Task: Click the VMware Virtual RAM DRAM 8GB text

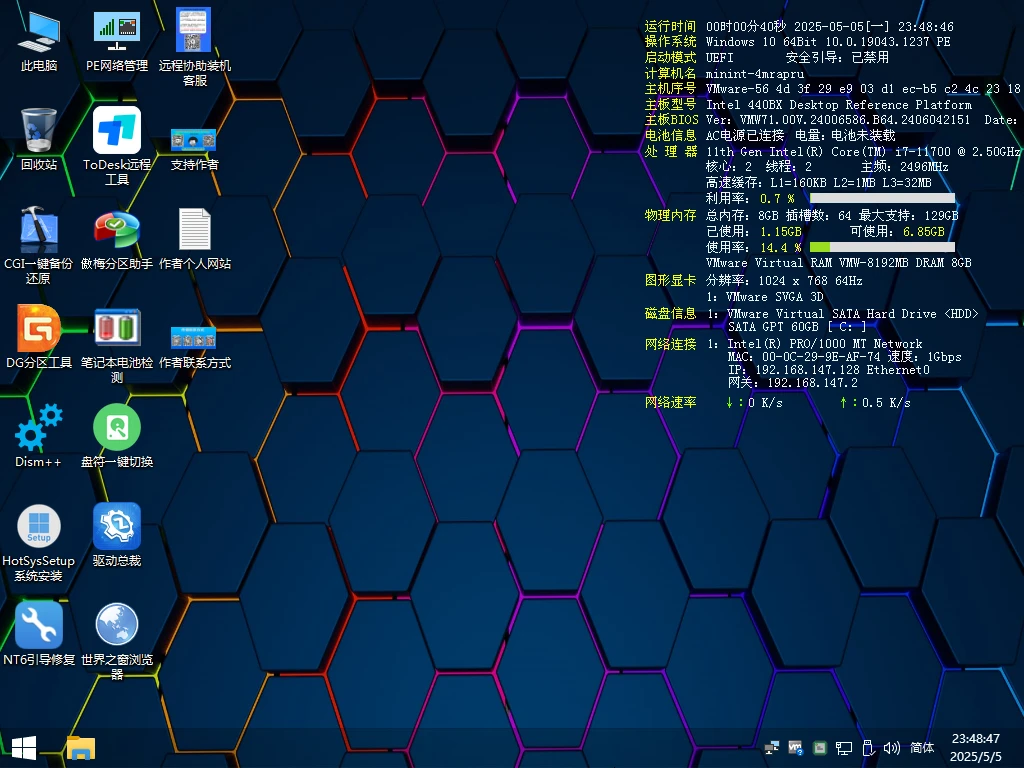Action: click(x=839, y=263)
